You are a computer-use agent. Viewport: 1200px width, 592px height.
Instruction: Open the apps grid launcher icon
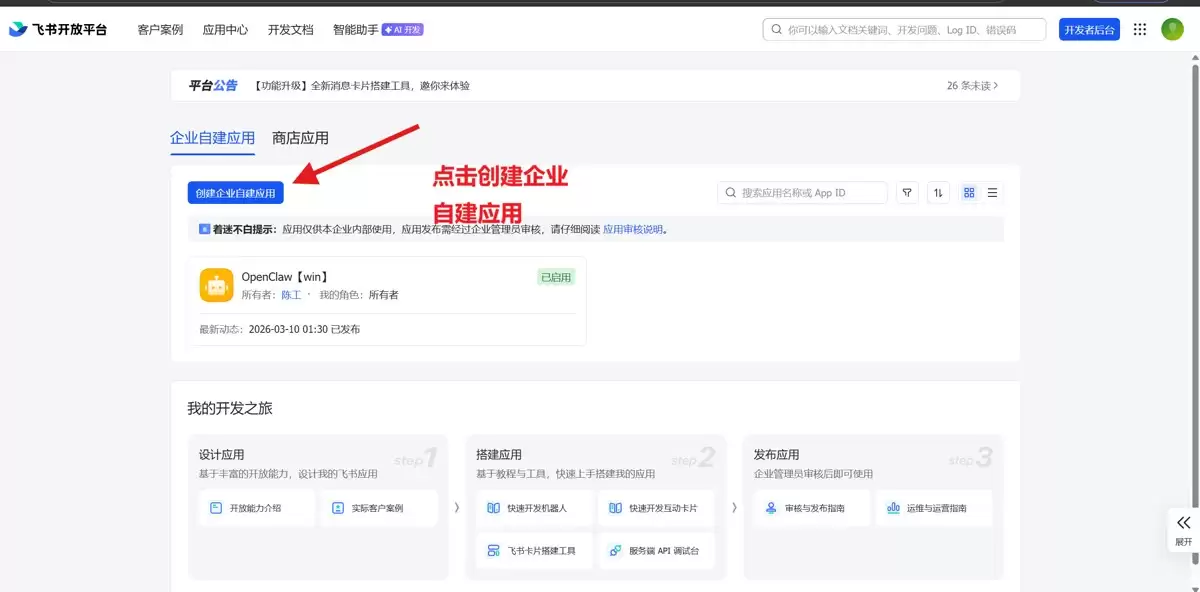click(1140, 29)
